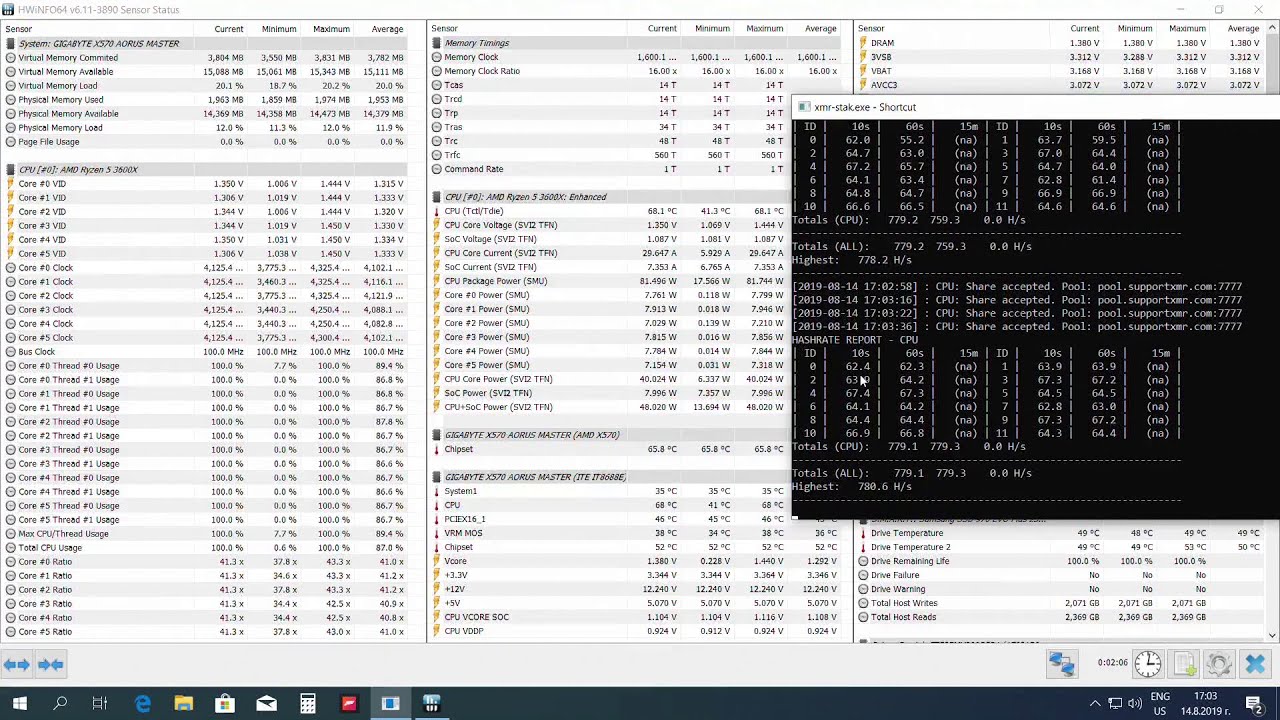Image resolution: width=1280 pixels, height=720 pixels.
Task: Launch Microsoft Edge from taskbar
Action: [142, 704]
